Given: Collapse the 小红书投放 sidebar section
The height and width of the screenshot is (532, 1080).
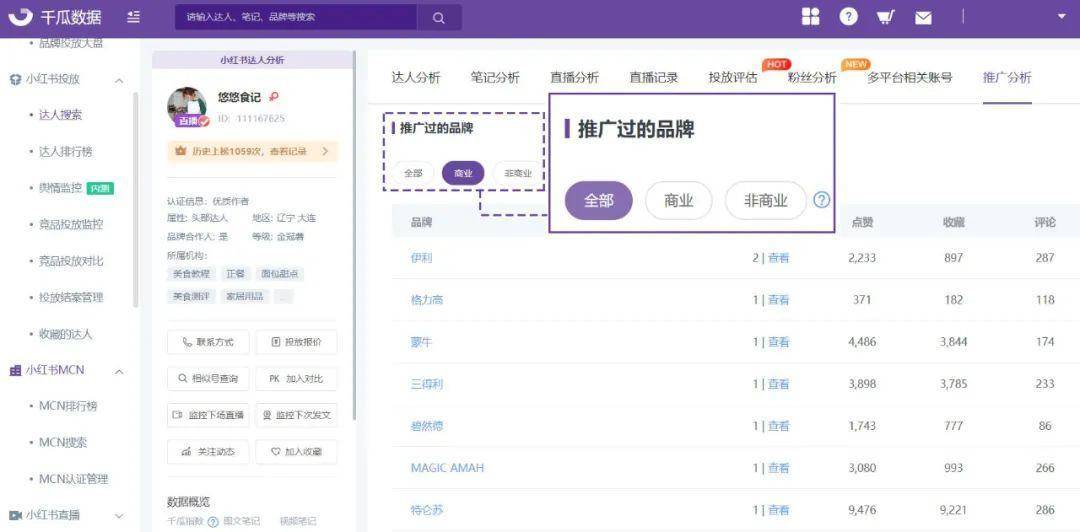Looking at the screenshot, I should (x=119, y=81).
